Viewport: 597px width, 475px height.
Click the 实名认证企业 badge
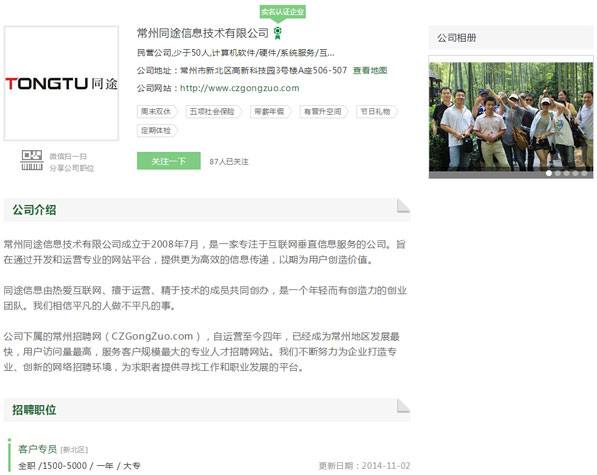click(283, 13)
